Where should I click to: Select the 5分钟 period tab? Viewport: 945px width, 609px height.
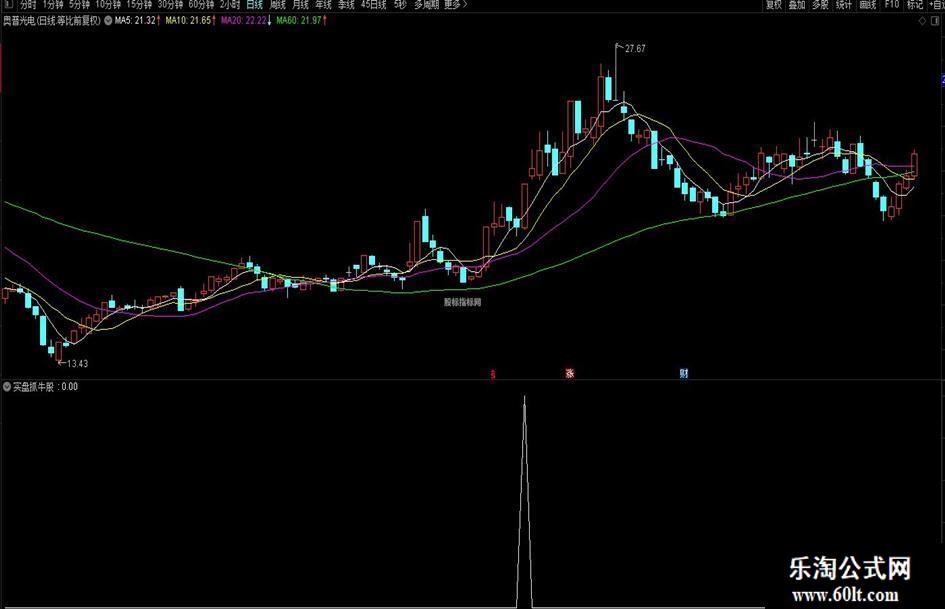(x=79, y=5)
